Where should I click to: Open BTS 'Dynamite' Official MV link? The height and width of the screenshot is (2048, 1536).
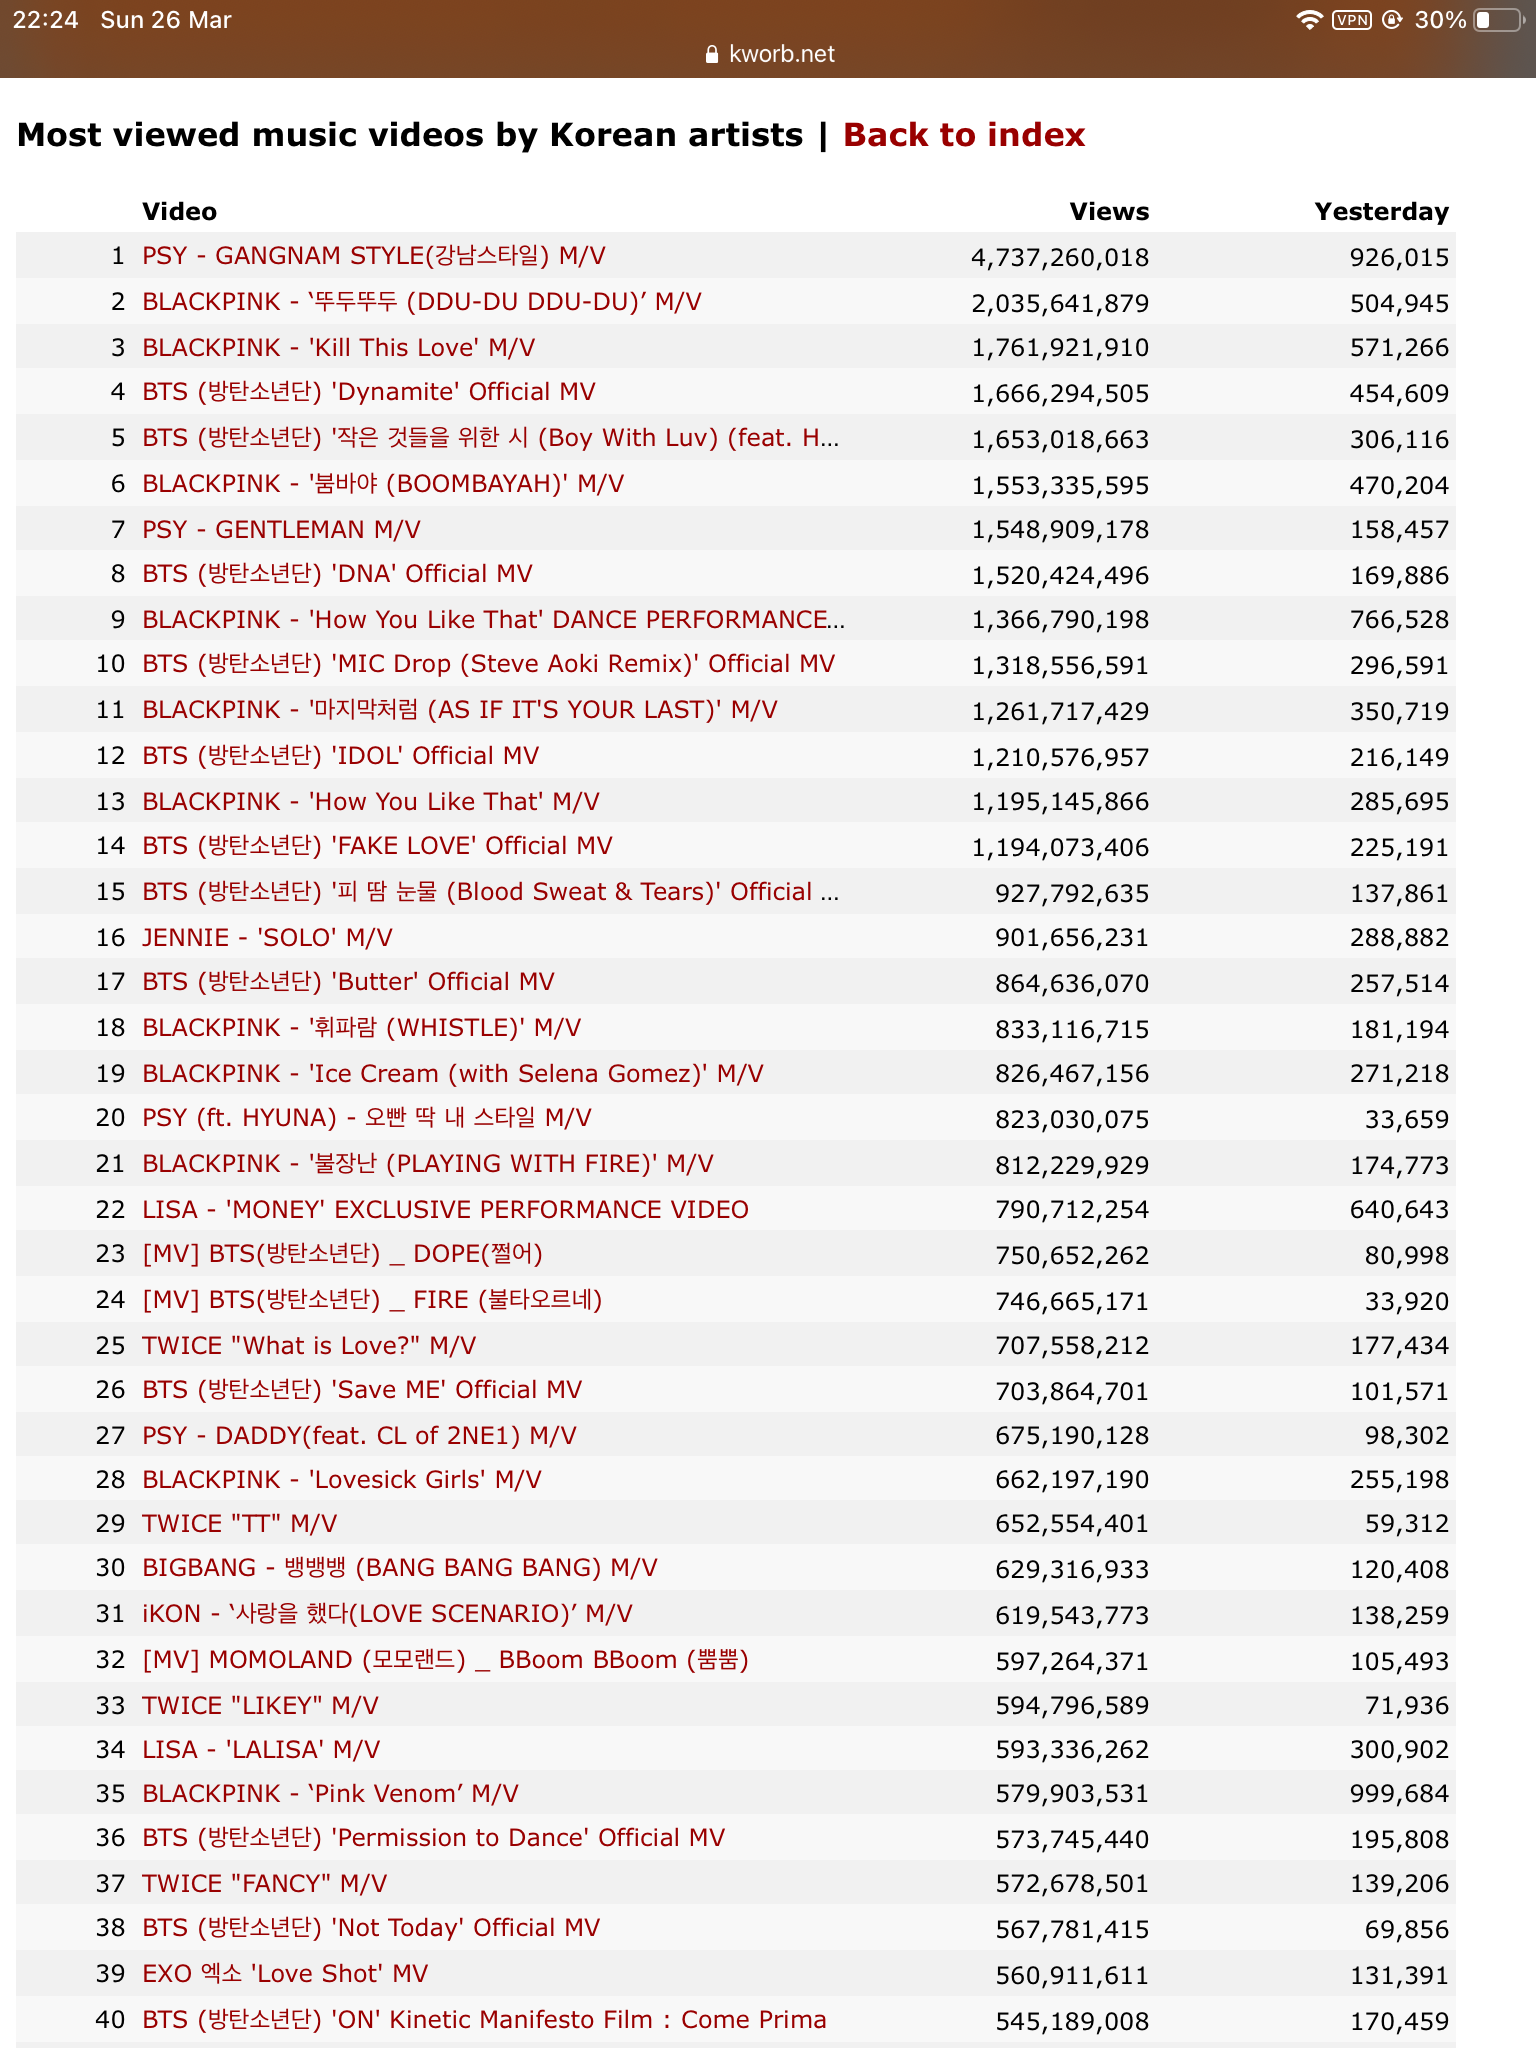tap(369, 392)
